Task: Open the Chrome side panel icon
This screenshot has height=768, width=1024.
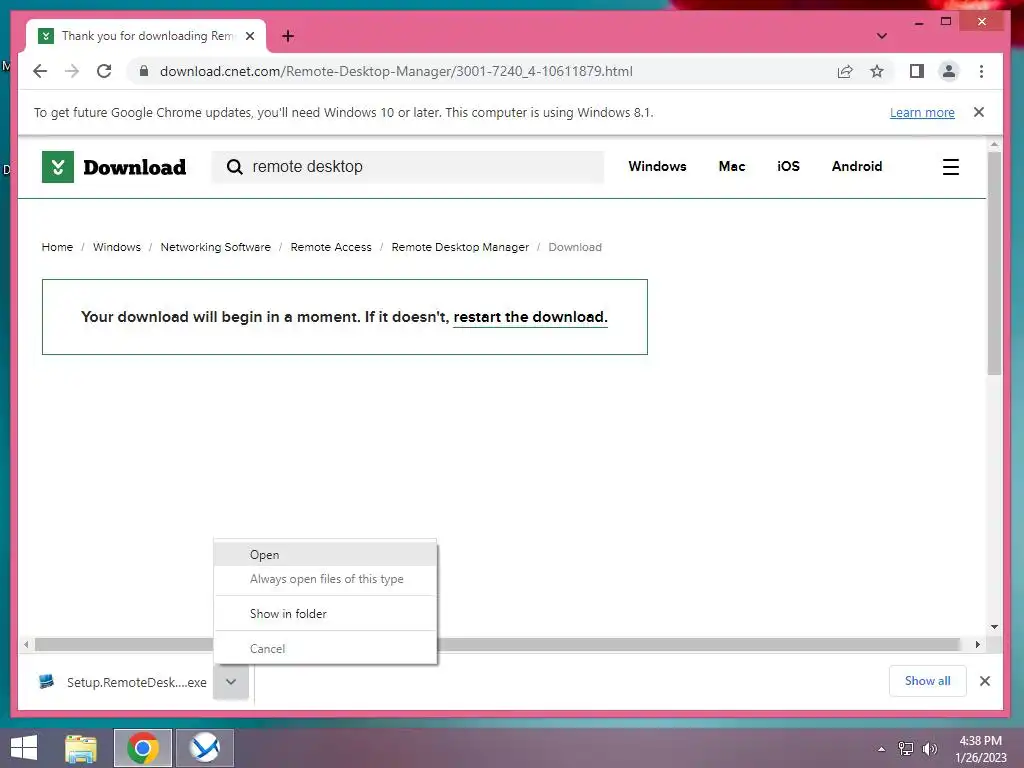Action: click(x=916, y=71)
